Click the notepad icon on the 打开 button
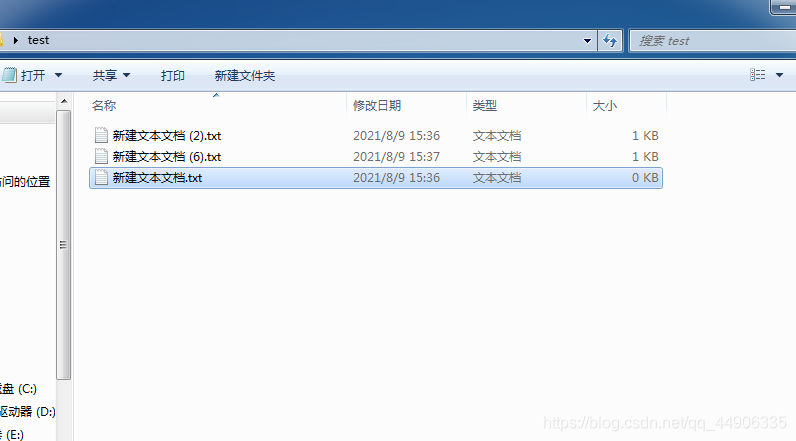Screen dimensions: 796x441 click(x=9, y=75)
